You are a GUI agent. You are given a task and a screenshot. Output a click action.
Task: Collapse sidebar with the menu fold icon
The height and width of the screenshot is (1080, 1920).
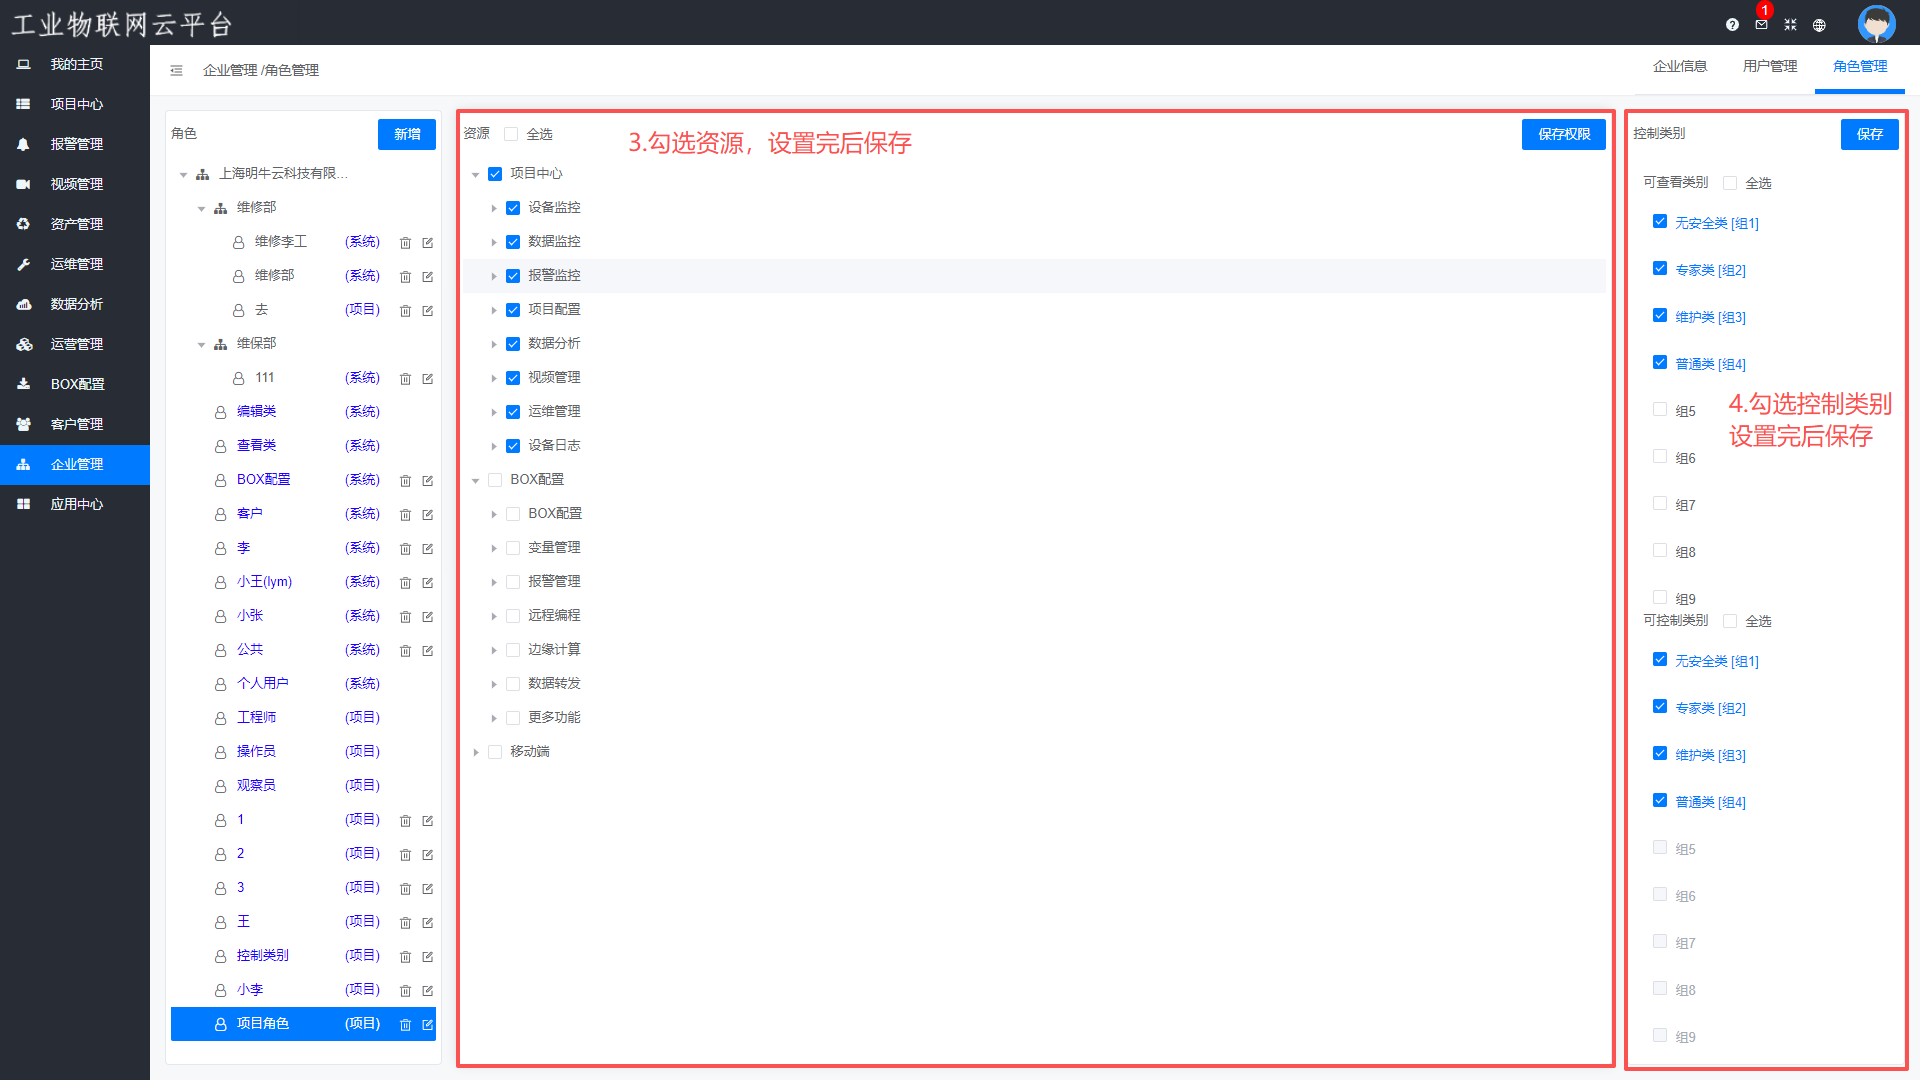pos(176,70)
